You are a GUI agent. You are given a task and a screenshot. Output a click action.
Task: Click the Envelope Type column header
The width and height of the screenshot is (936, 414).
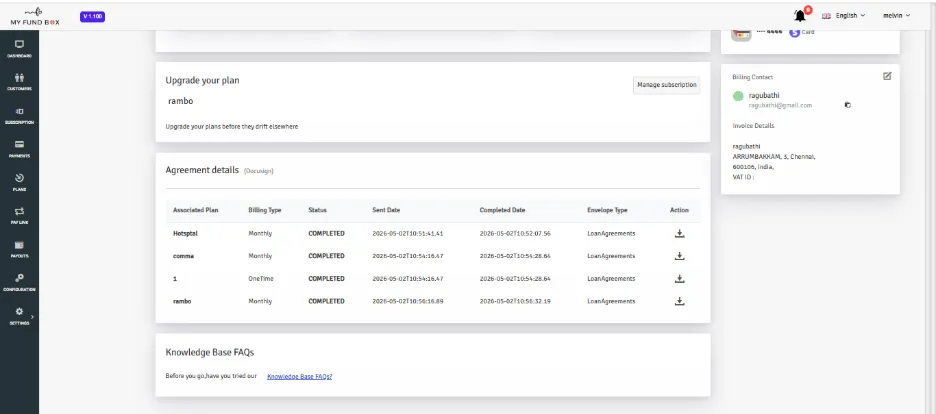coord(607,211)
